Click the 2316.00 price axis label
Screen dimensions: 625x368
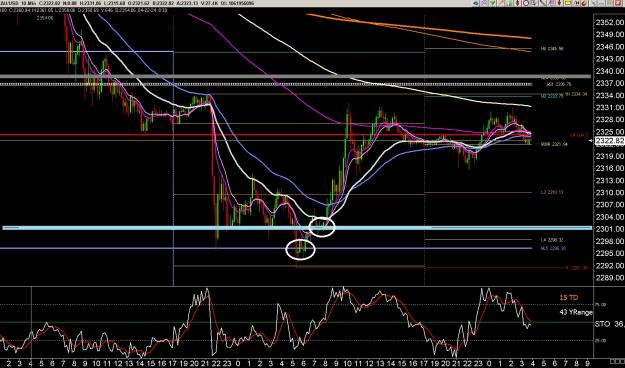click(x=609, y=168)
